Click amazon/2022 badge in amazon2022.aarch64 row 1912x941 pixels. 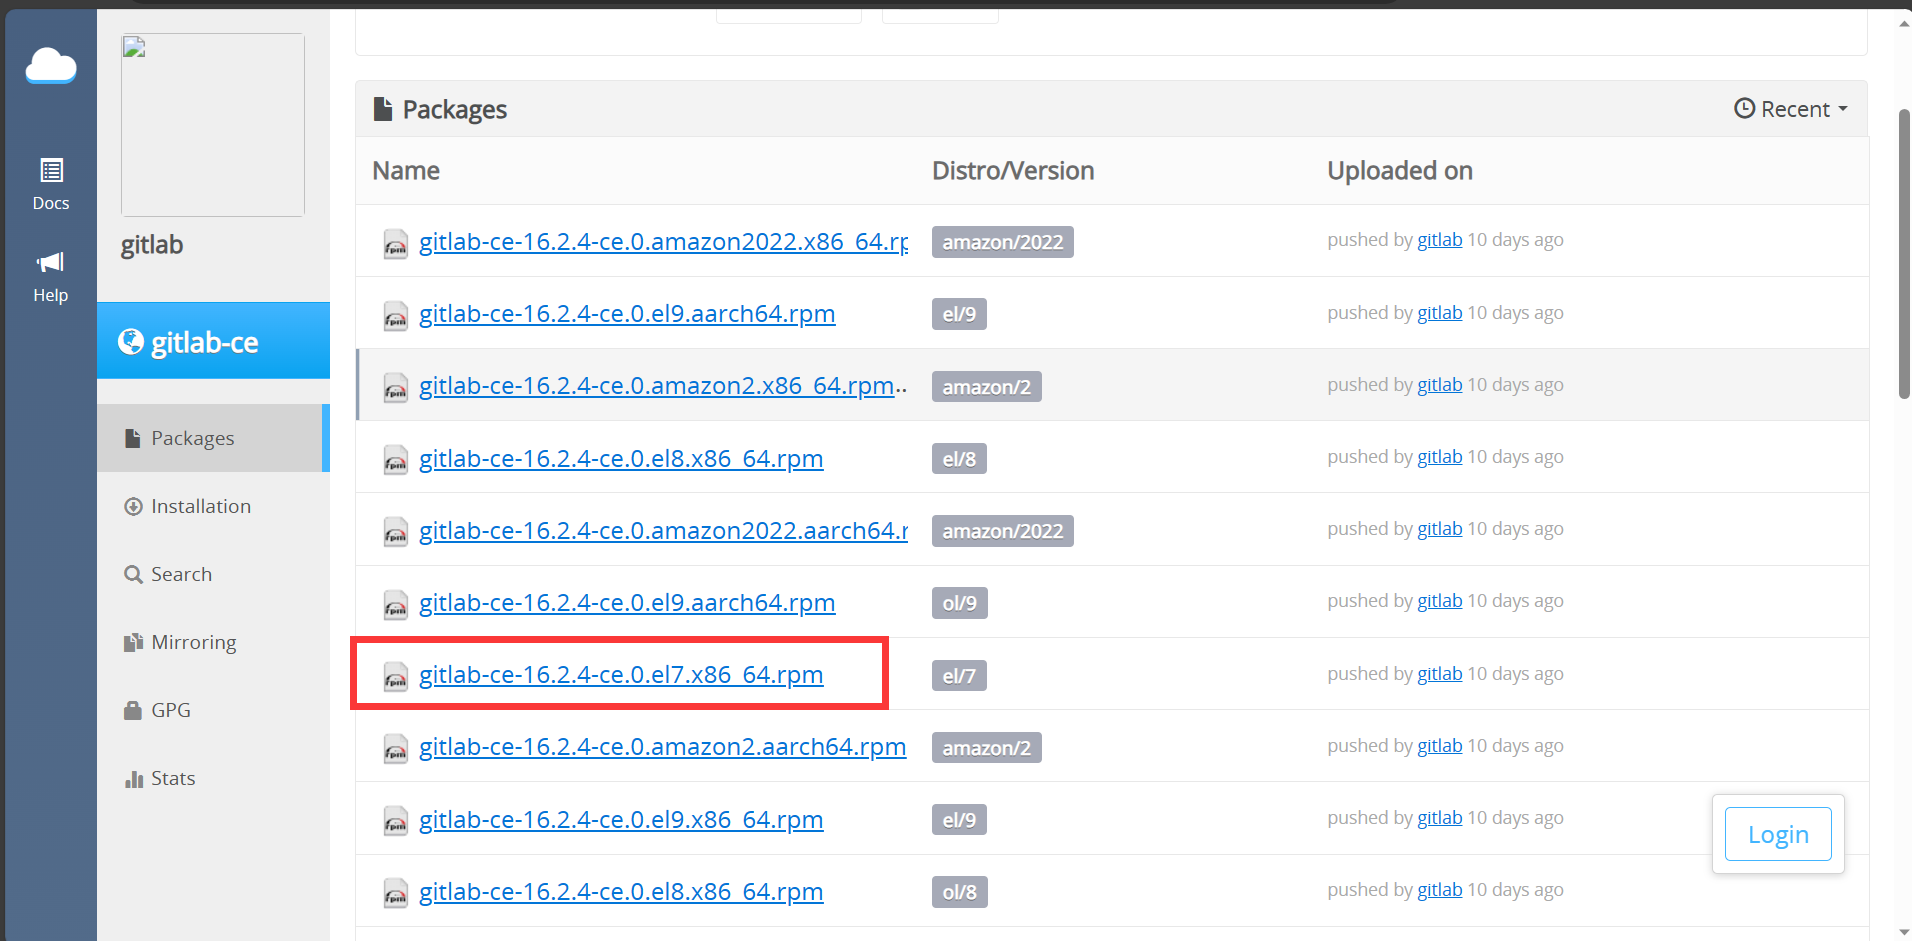[1002, 531]
